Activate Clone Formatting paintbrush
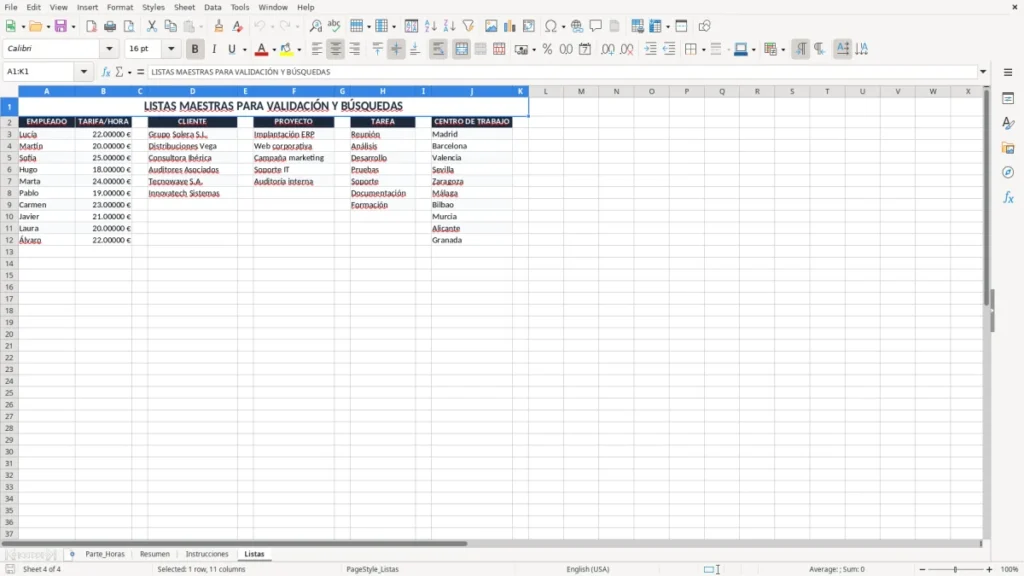 [219, 26]
